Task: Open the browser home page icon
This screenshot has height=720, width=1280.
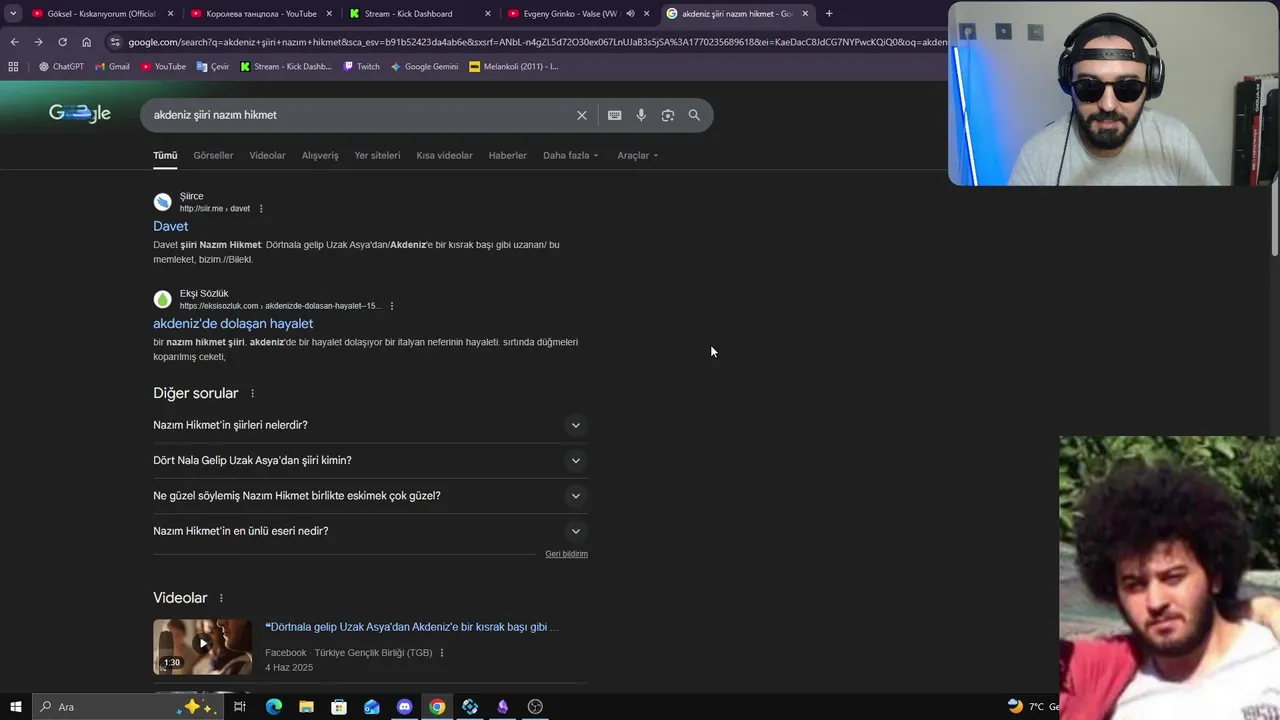Action: pos(86,42)
